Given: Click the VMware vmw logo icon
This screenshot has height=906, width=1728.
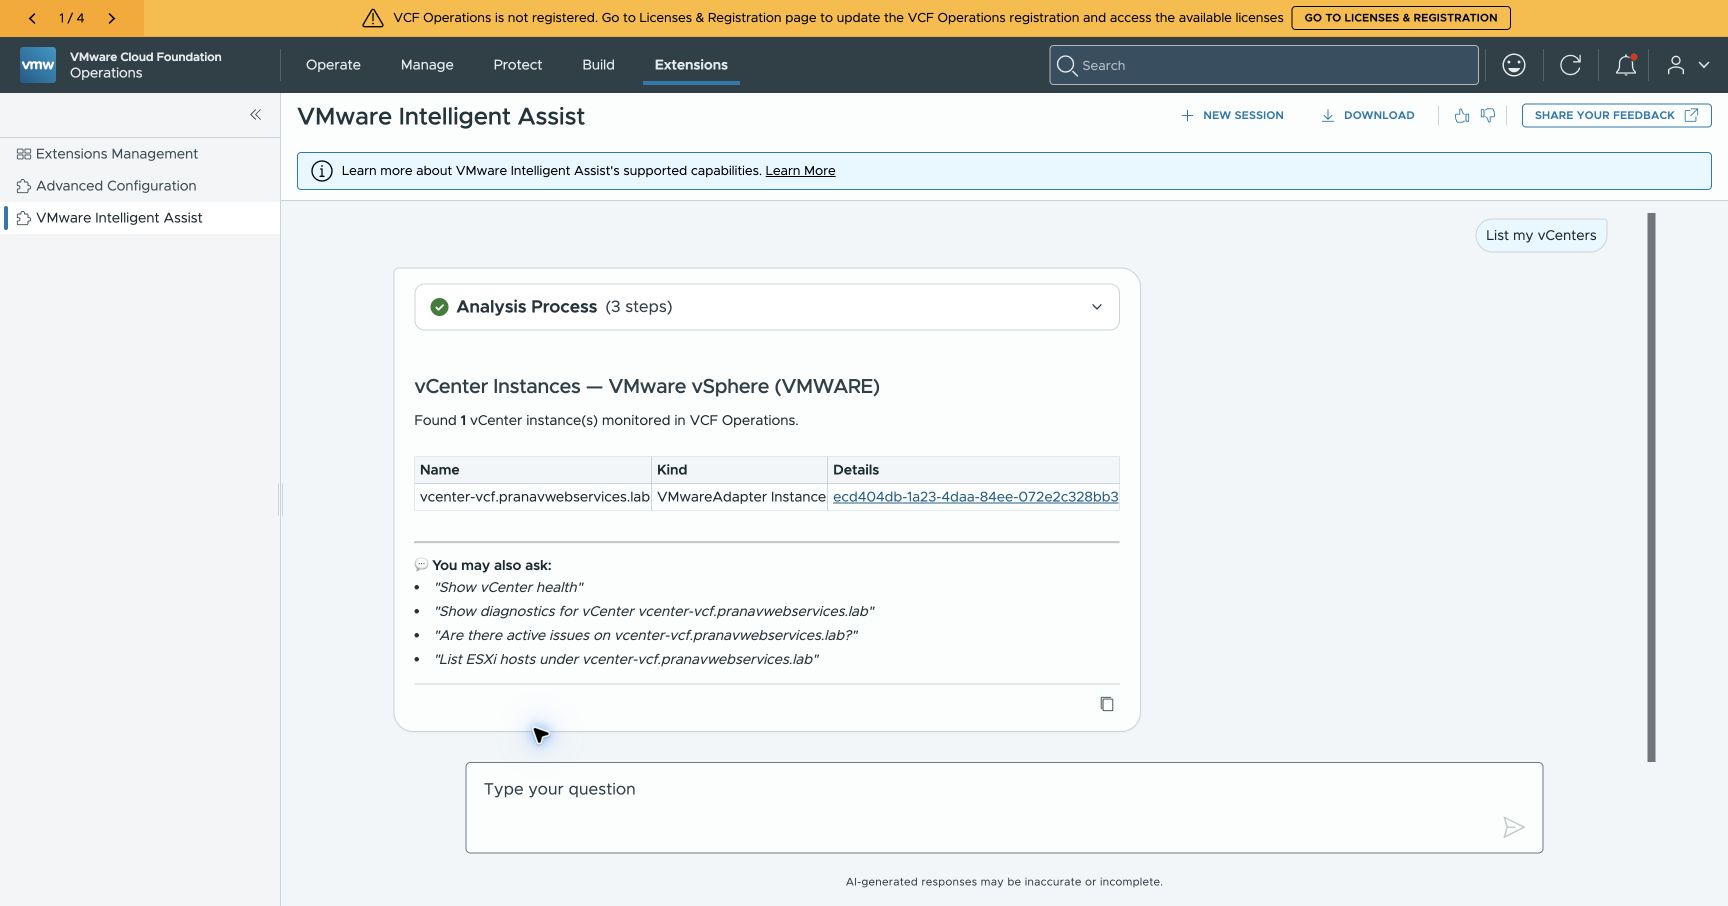Looking at the screenshot, I should click(x=38, y=65).
